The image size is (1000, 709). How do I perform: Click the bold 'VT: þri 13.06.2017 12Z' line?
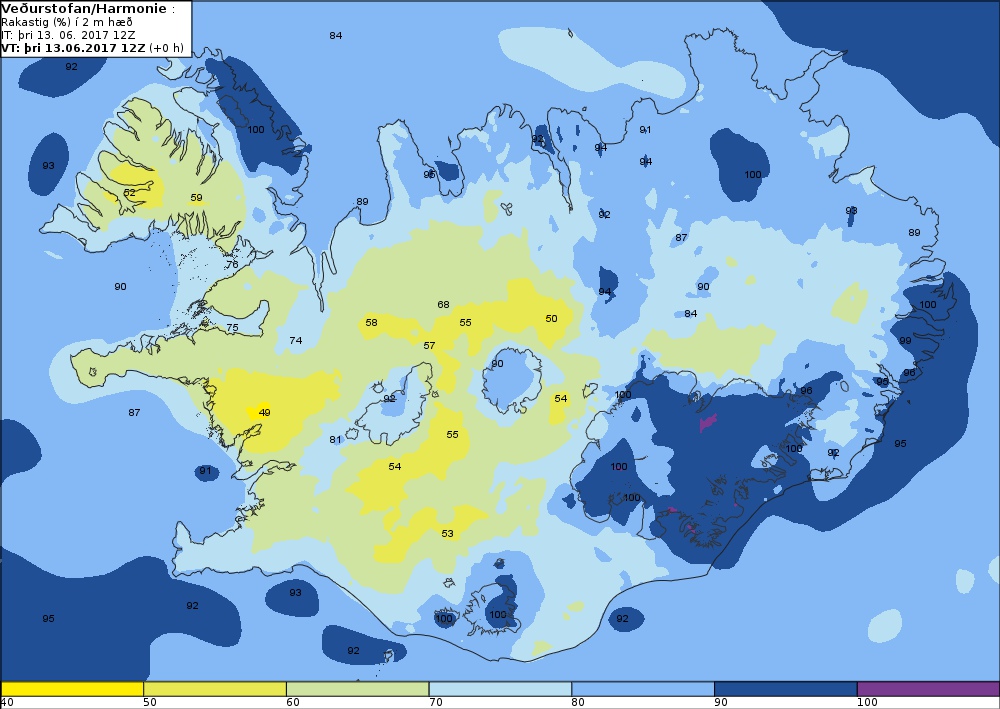[74, 48]
